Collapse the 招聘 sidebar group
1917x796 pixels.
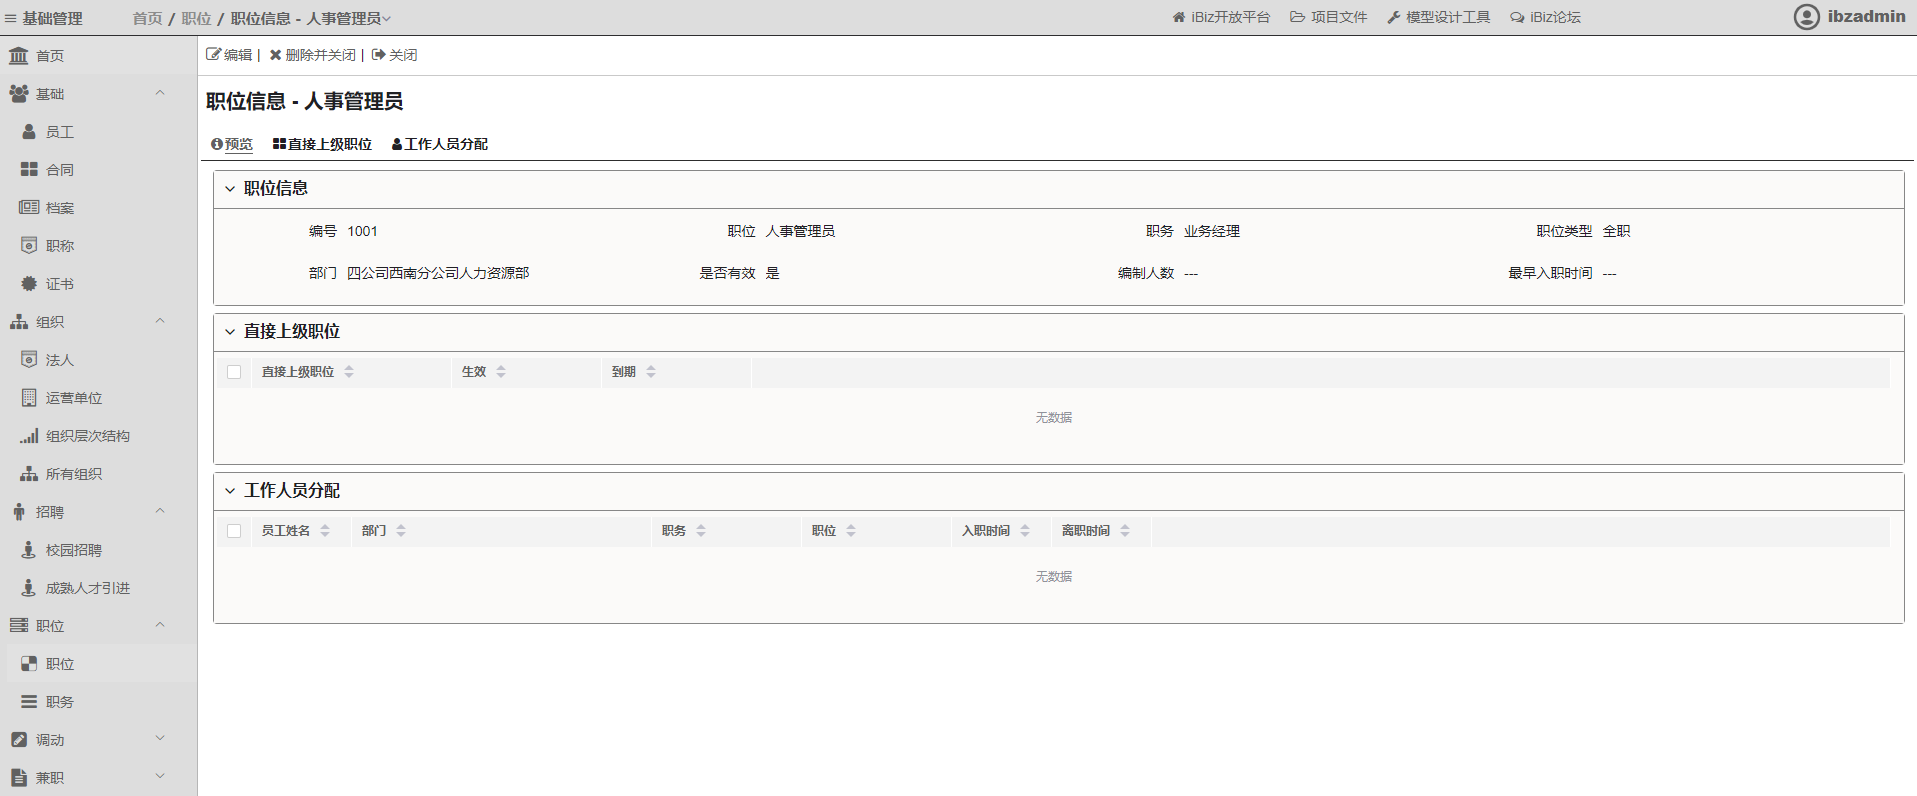click(160, 511)
